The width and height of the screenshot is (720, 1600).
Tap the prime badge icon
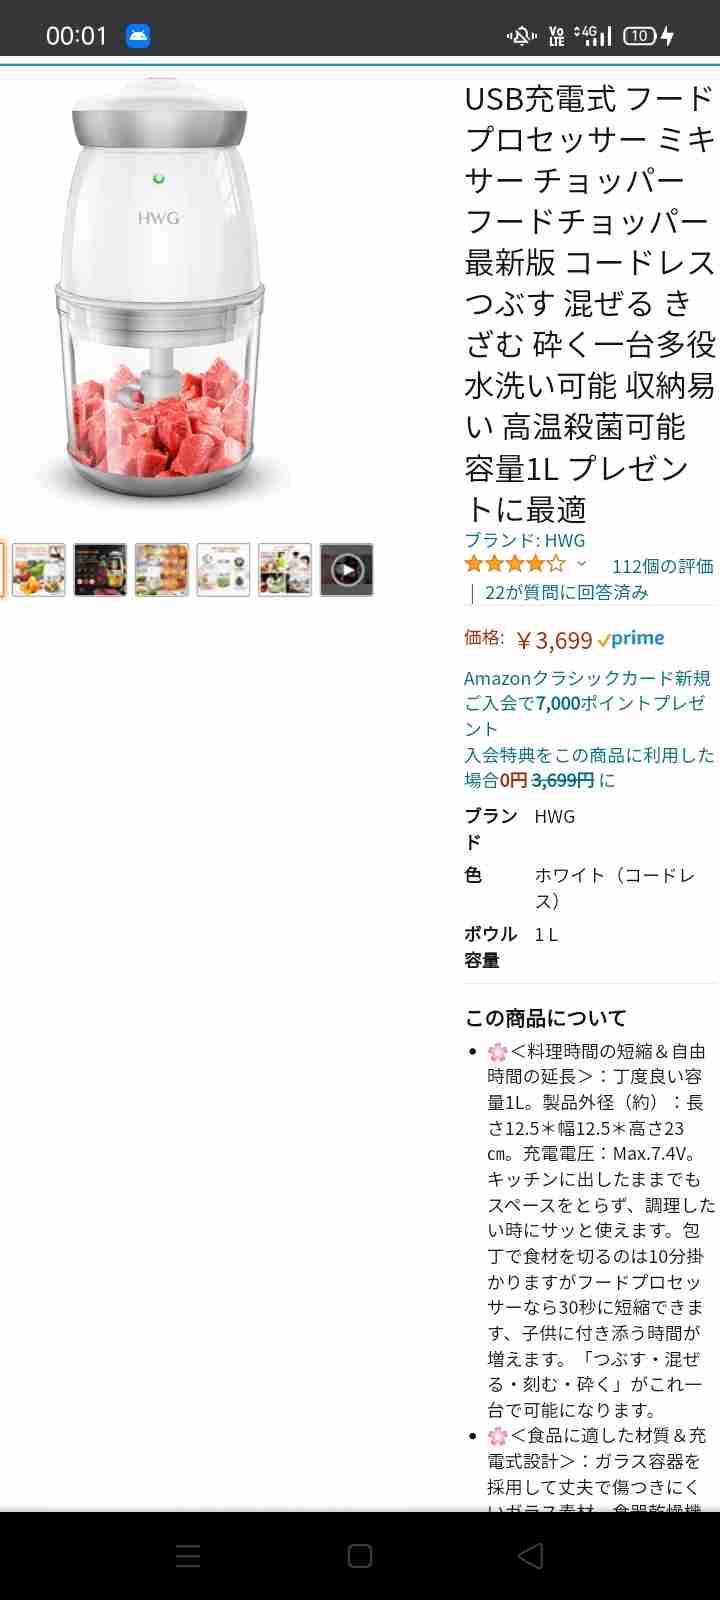pos(631,639)
